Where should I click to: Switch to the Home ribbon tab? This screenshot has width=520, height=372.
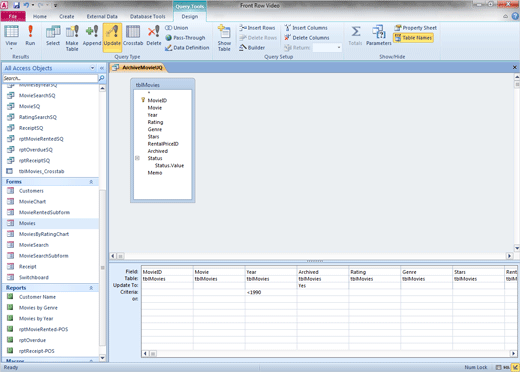tap(40, 16)
